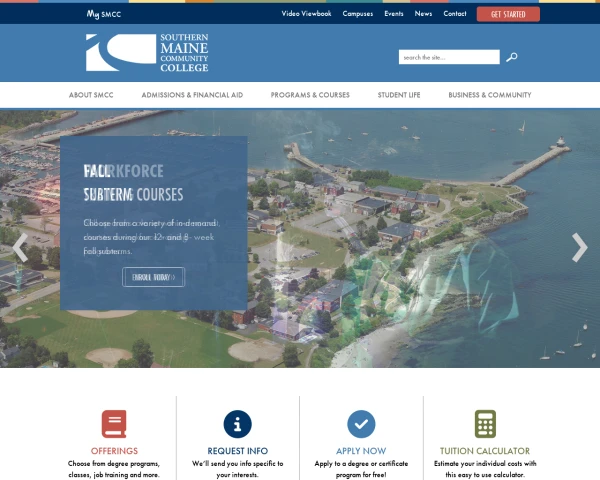This screenshot has height=480, width=600.
Task: Open My SMCC portal link
Action: coord(104,14)
